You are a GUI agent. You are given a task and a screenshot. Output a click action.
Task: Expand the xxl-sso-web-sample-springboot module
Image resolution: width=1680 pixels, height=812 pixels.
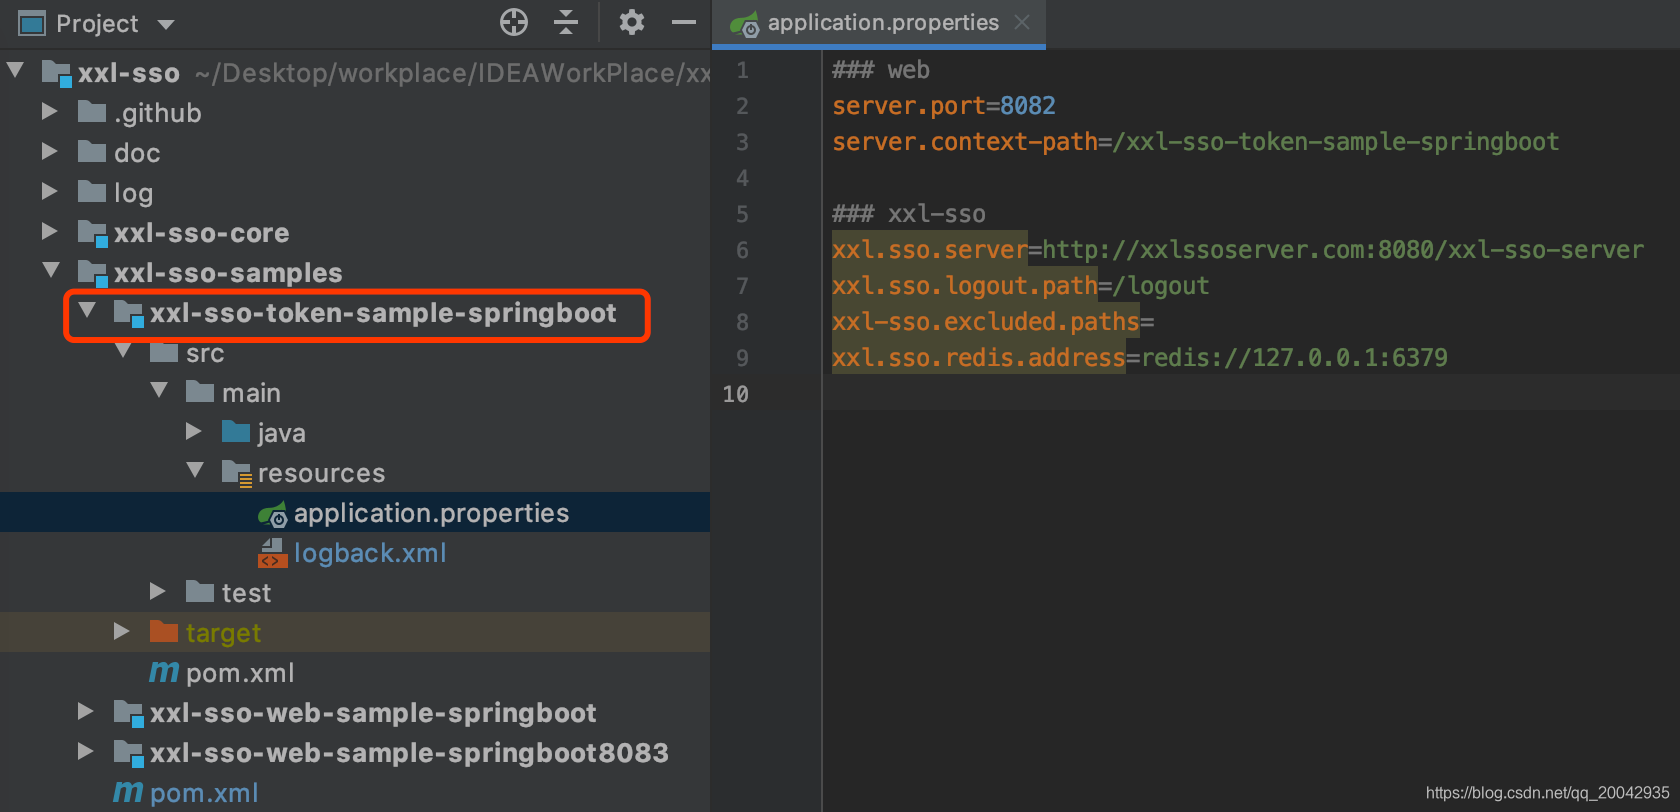tap(85, 711)
